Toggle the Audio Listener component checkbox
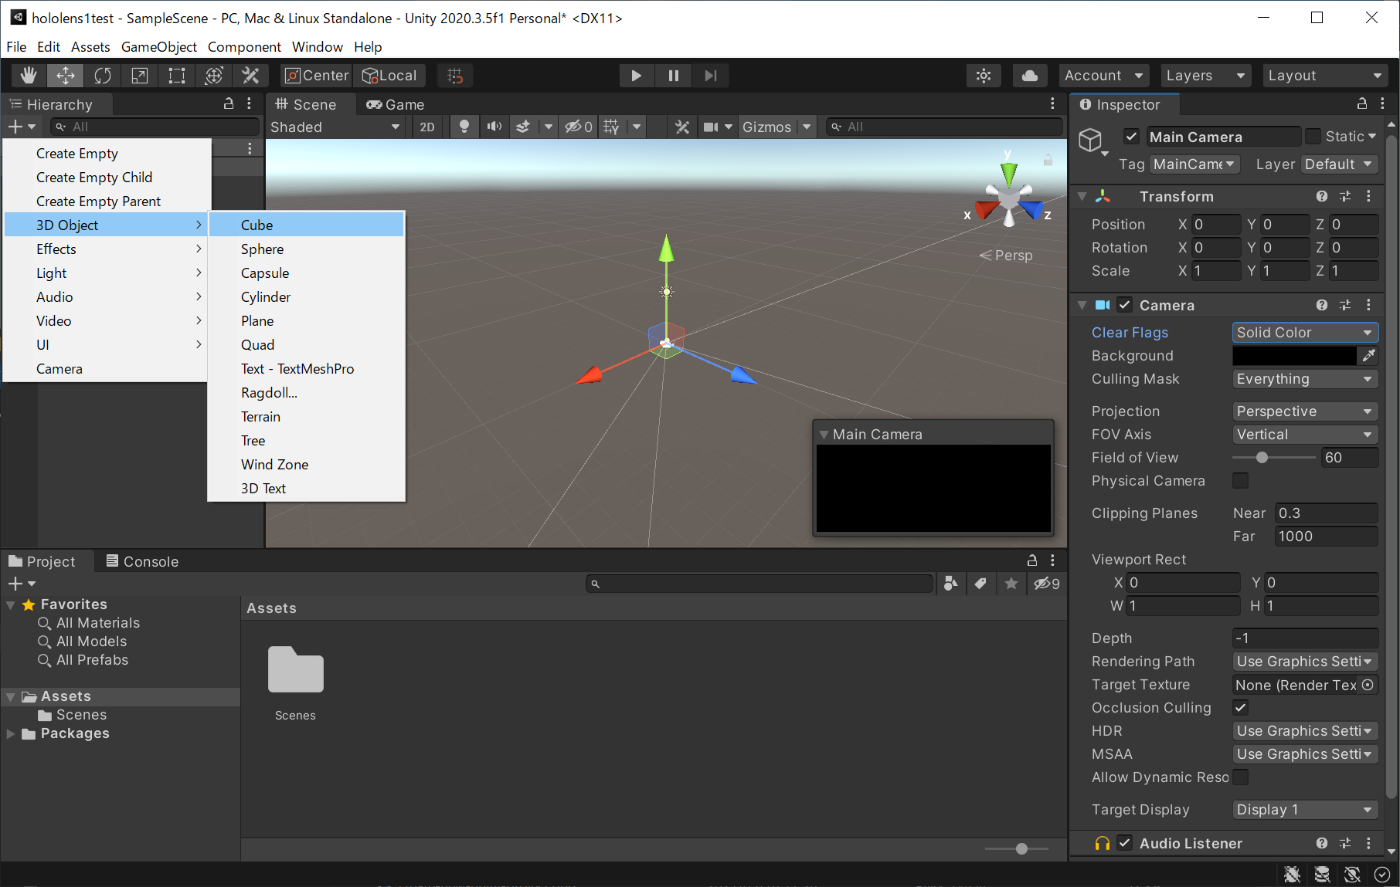 pyautogui.click(x=1125, y=843)
